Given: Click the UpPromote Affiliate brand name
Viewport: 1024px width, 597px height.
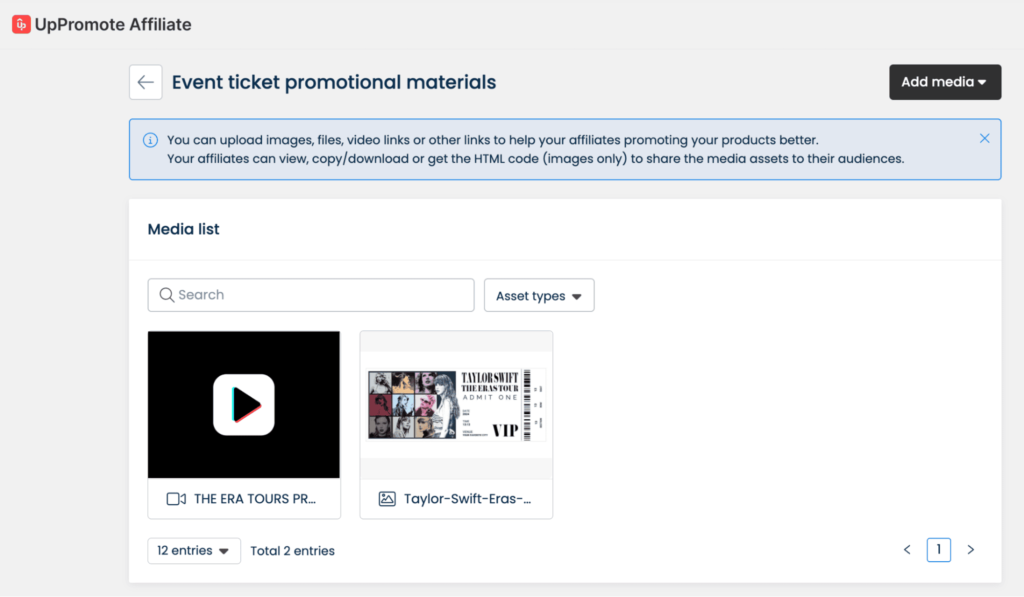Looking at the screenshot, I should click(112, 24).
